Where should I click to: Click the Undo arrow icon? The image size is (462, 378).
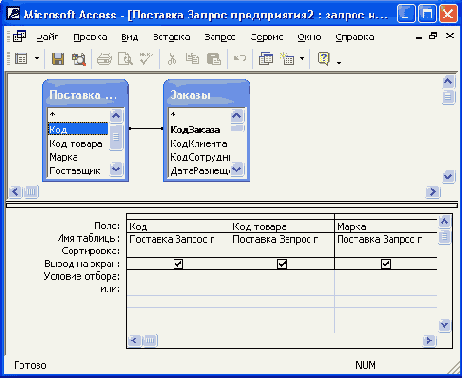(x=240, y=59)
